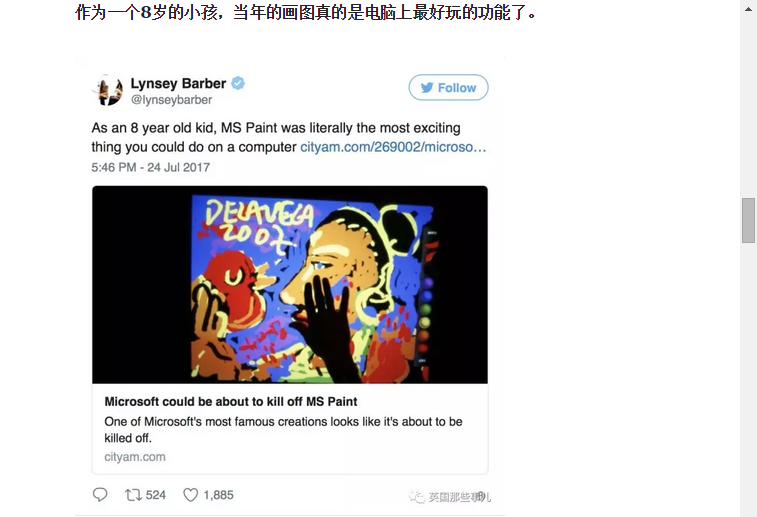Follow Lynsey Barber using the Follow button

click(x=449, y=87)
